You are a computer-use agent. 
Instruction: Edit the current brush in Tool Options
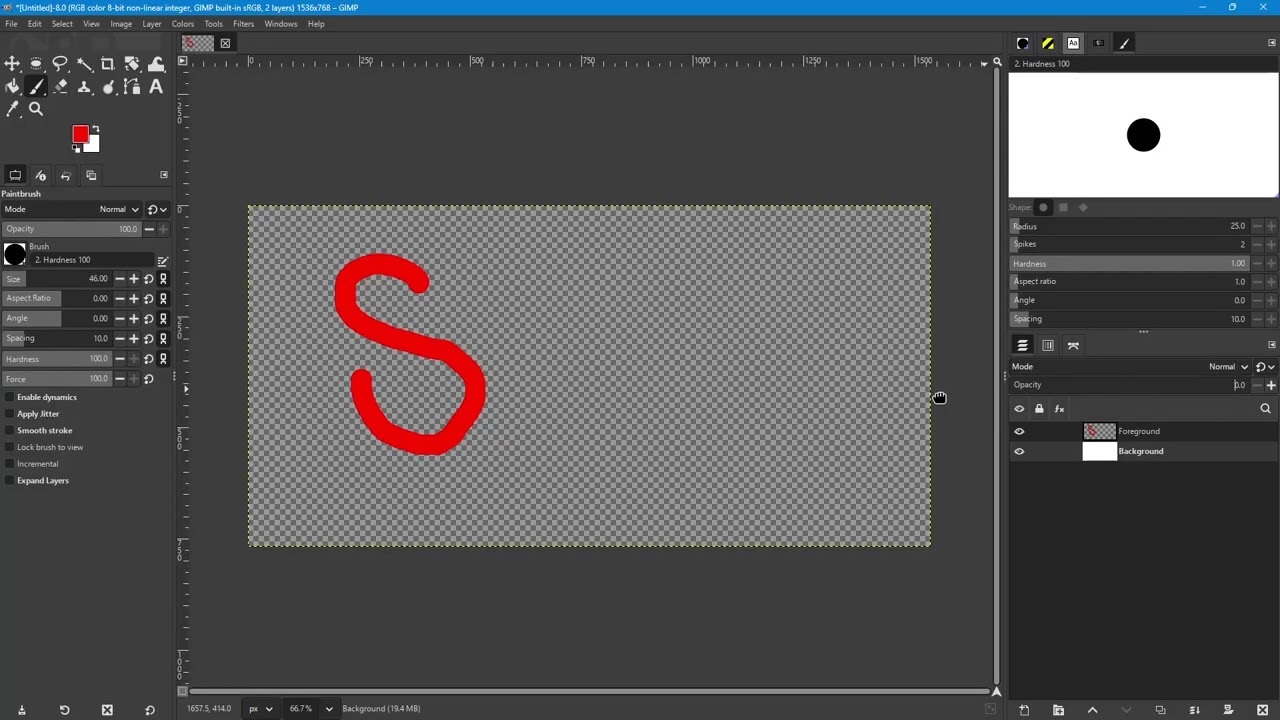[x=162, y=261]
